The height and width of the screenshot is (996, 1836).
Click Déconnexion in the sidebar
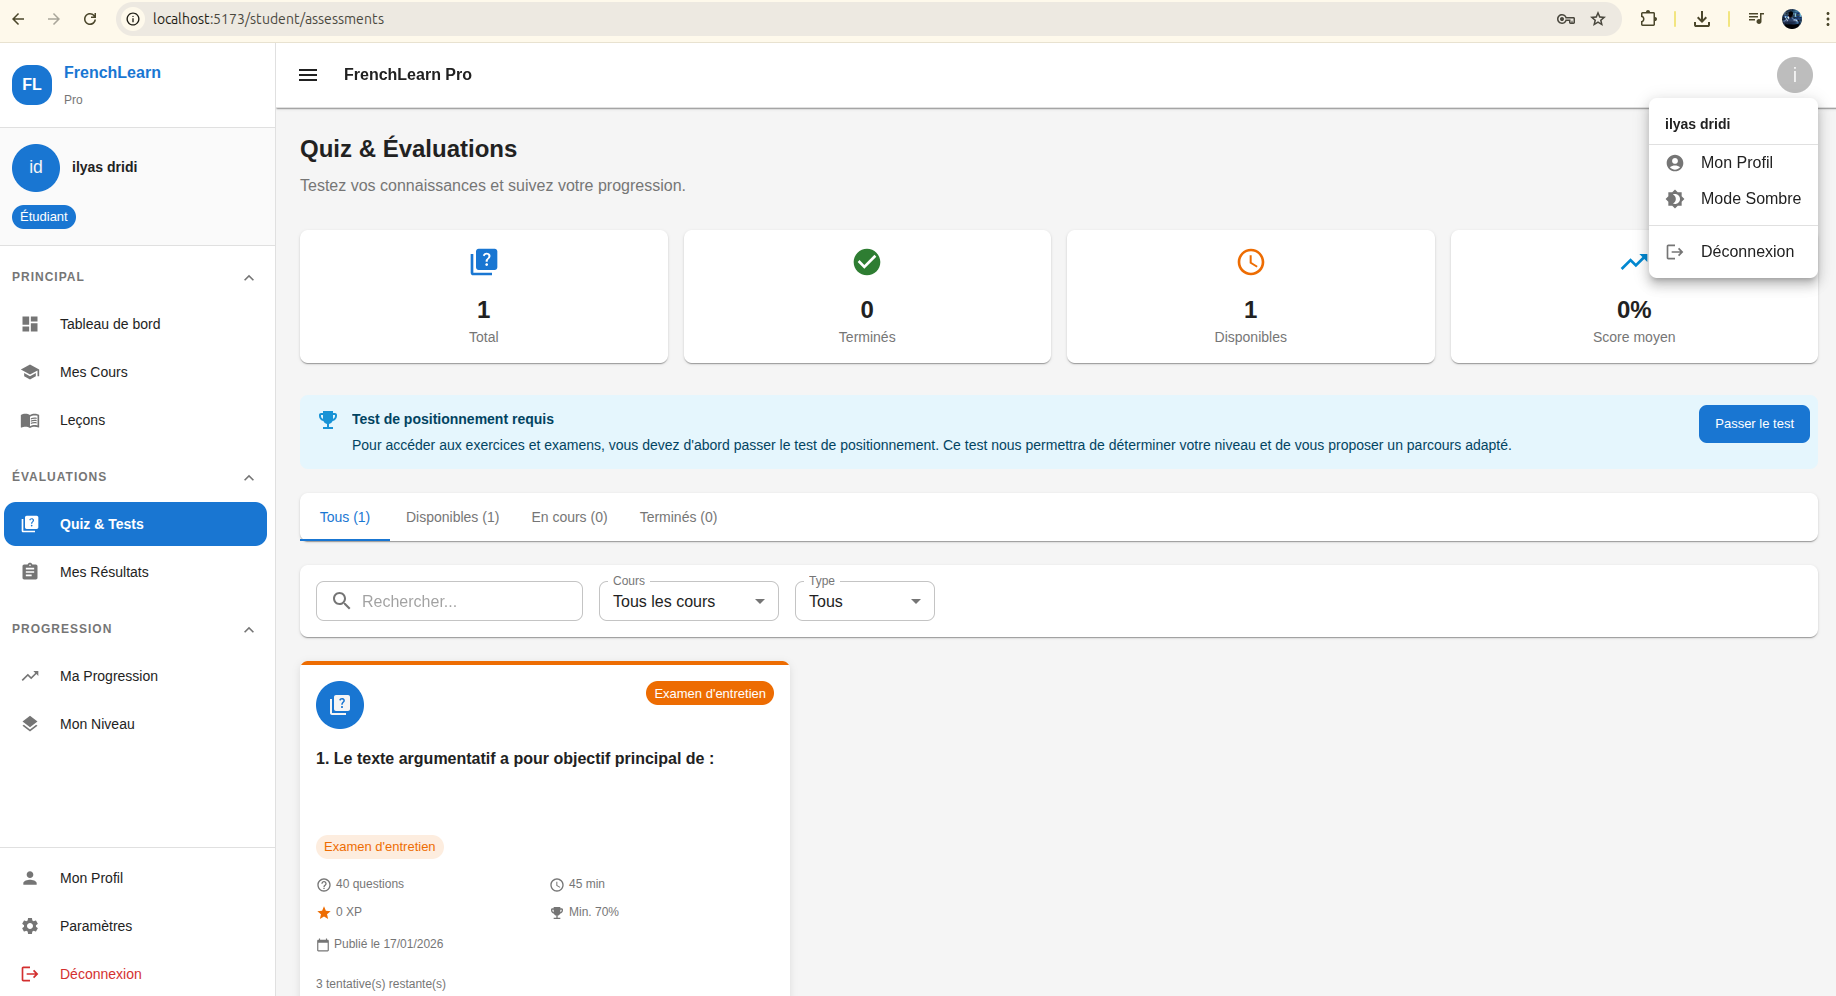[x=100, y=974]
